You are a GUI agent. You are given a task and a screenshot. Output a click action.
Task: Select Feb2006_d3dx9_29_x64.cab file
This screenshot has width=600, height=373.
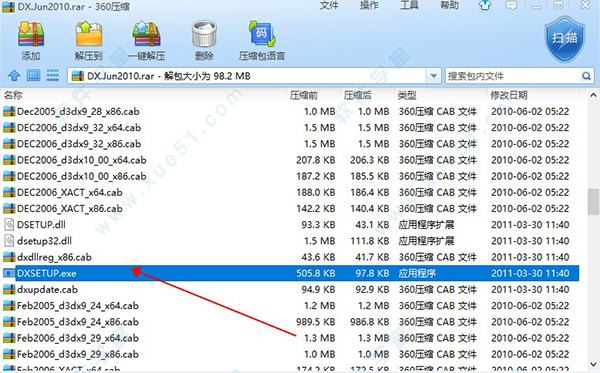coord(78,338)
